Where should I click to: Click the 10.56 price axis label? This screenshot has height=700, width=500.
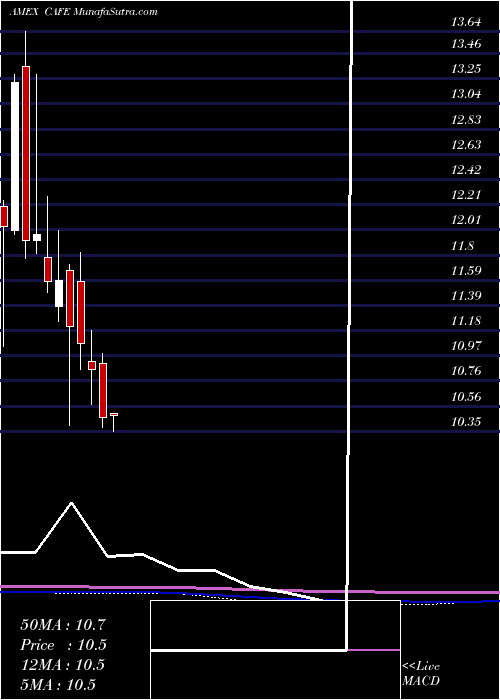(x=466, y=396)
